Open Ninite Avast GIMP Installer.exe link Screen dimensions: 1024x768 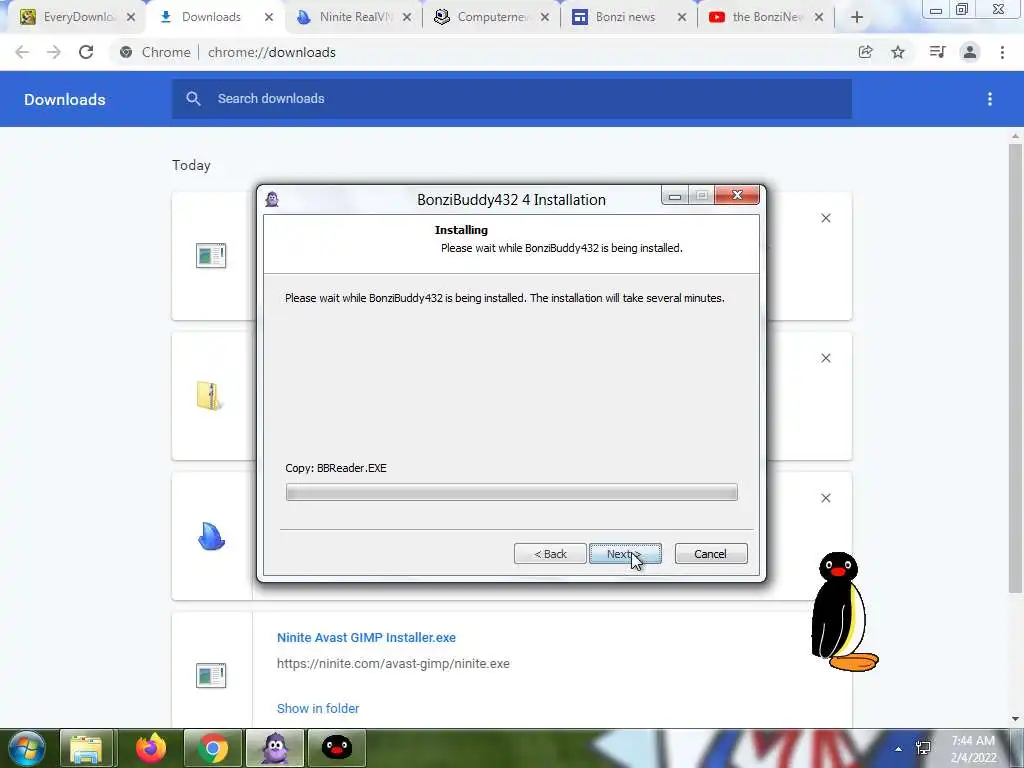pyautogui.click(x=366, y=637)
